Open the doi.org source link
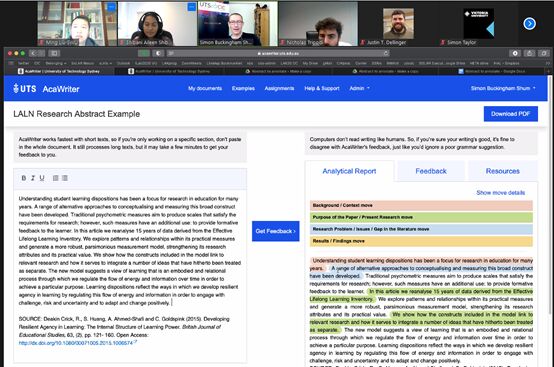 click(x=77, y=343)
